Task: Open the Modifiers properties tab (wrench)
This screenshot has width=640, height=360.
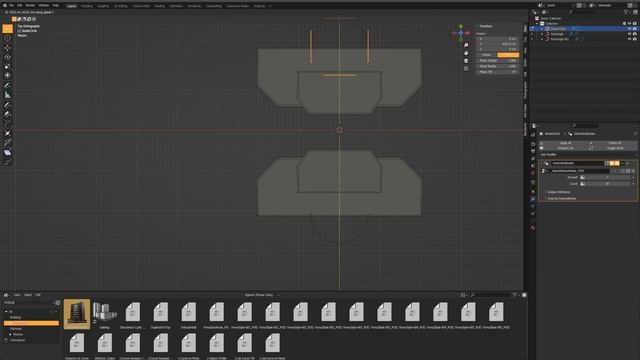Action: tap(533, 199)
